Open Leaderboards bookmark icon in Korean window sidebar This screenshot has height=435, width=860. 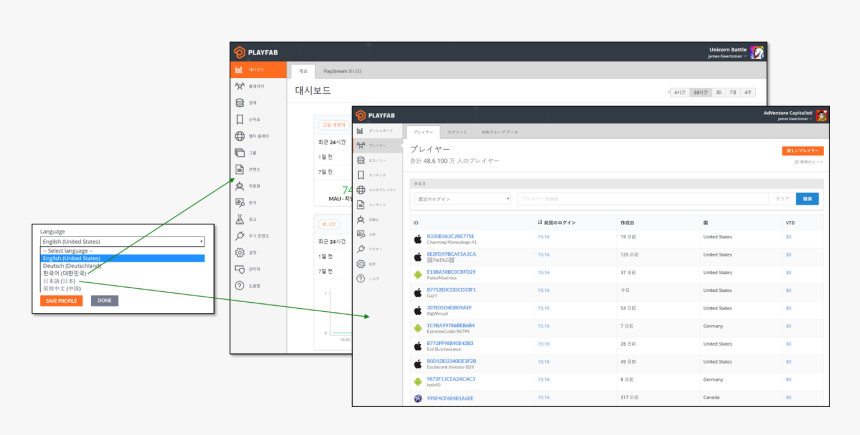(x=240, y=119)
